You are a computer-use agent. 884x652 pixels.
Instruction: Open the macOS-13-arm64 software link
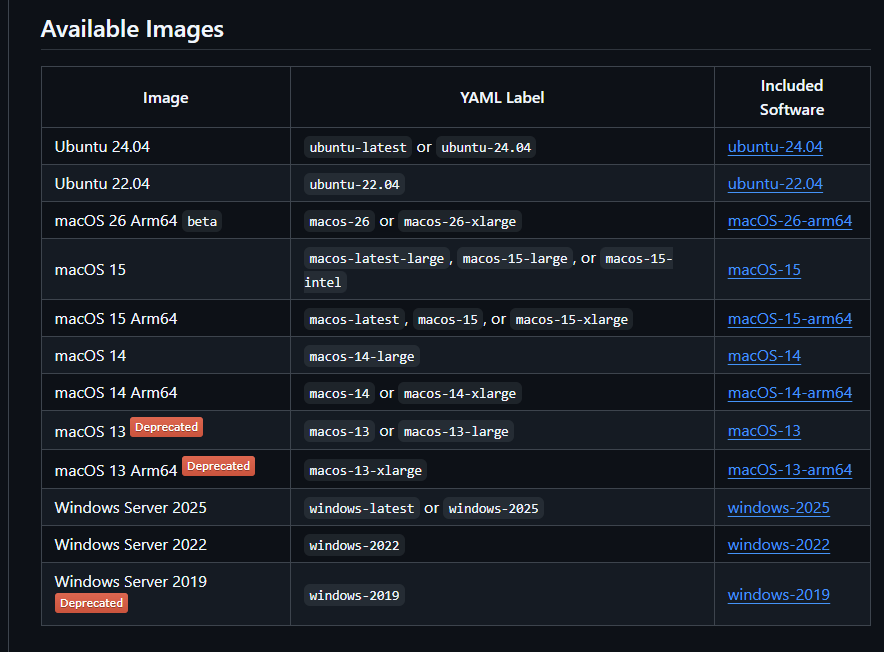789,470
